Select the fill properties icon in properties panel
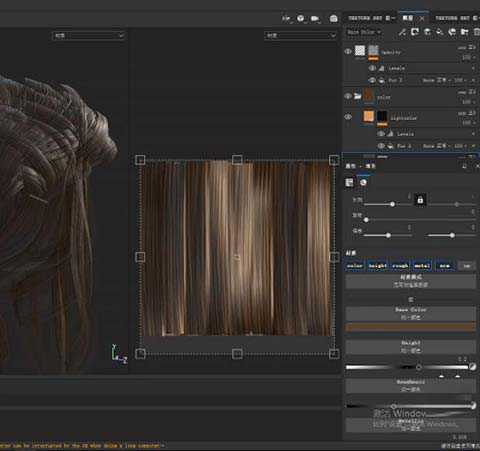This screenshot has height=451, width=480. (349, 182)
